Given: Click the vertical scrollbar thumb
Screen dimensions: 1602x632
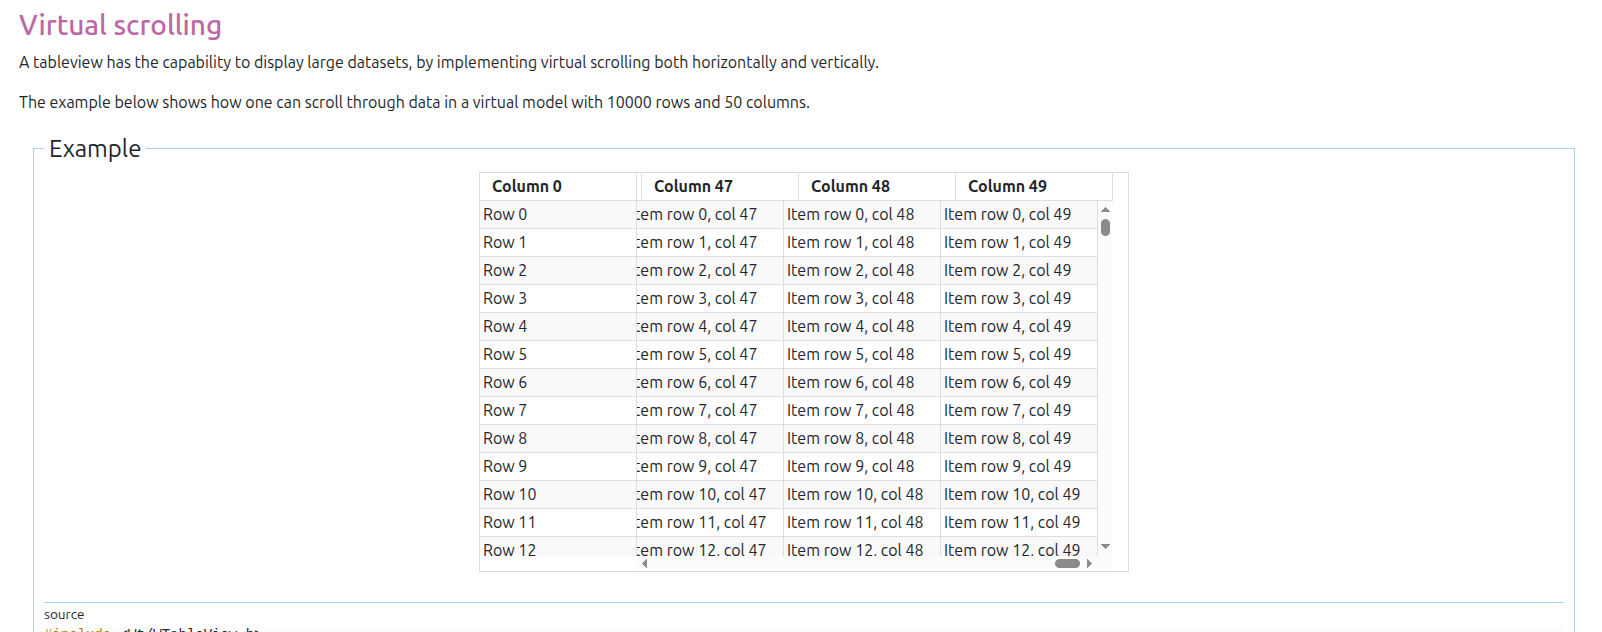Looking at the screenshot, I should click(1105, 227).
